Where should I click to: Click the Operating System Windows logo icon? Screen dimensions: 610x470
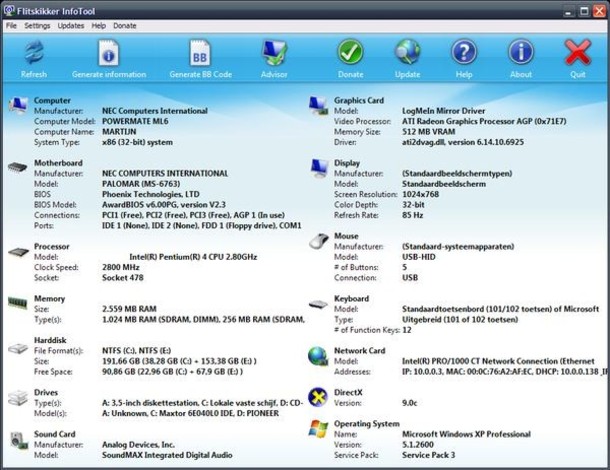[x=318, y=429]
